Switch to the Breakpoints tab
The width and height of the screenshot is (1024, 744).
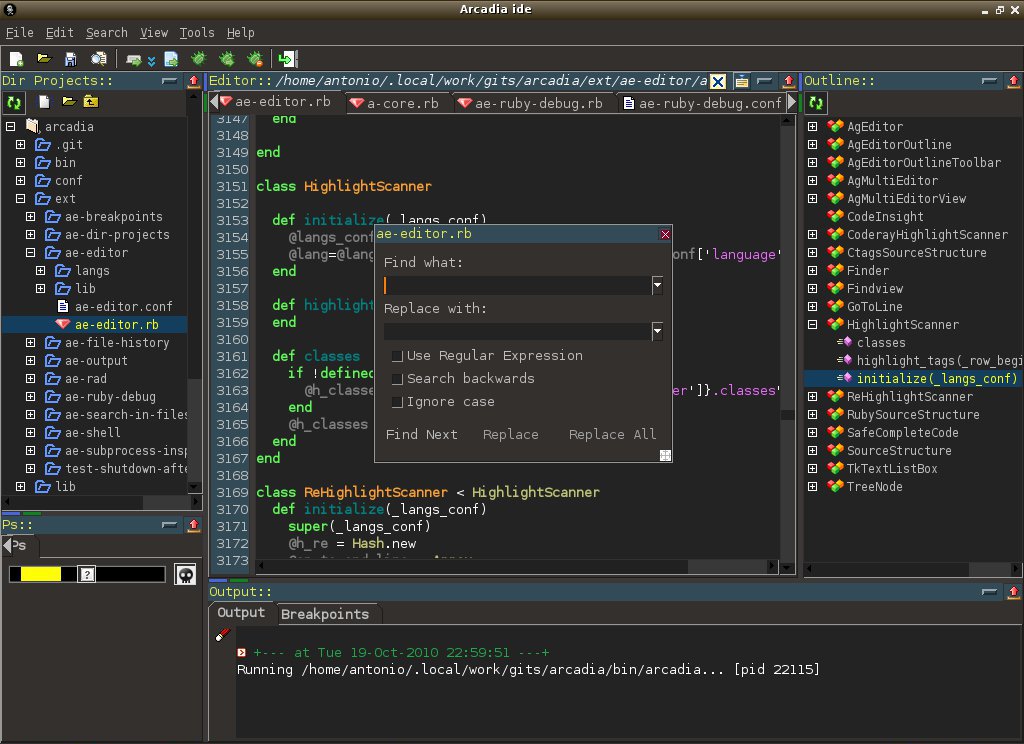coord(324,614)
